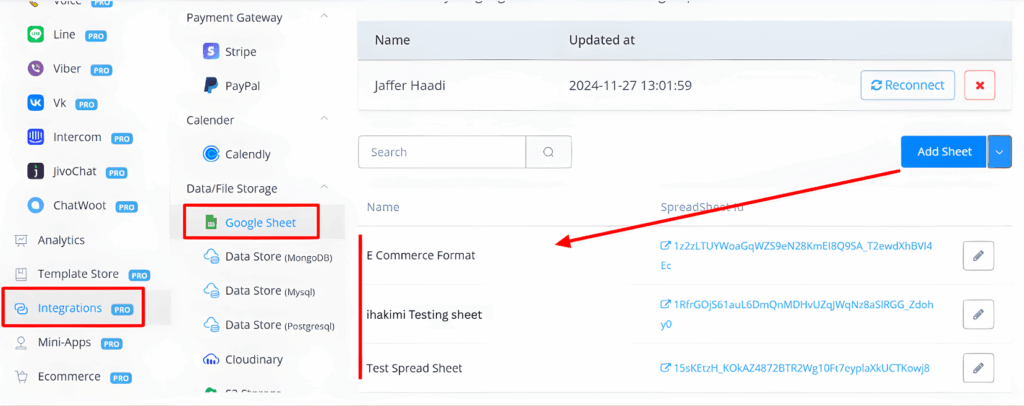Open Integrations in the sidebar
The image size is (1024, 406).
[x=70, y=308]
